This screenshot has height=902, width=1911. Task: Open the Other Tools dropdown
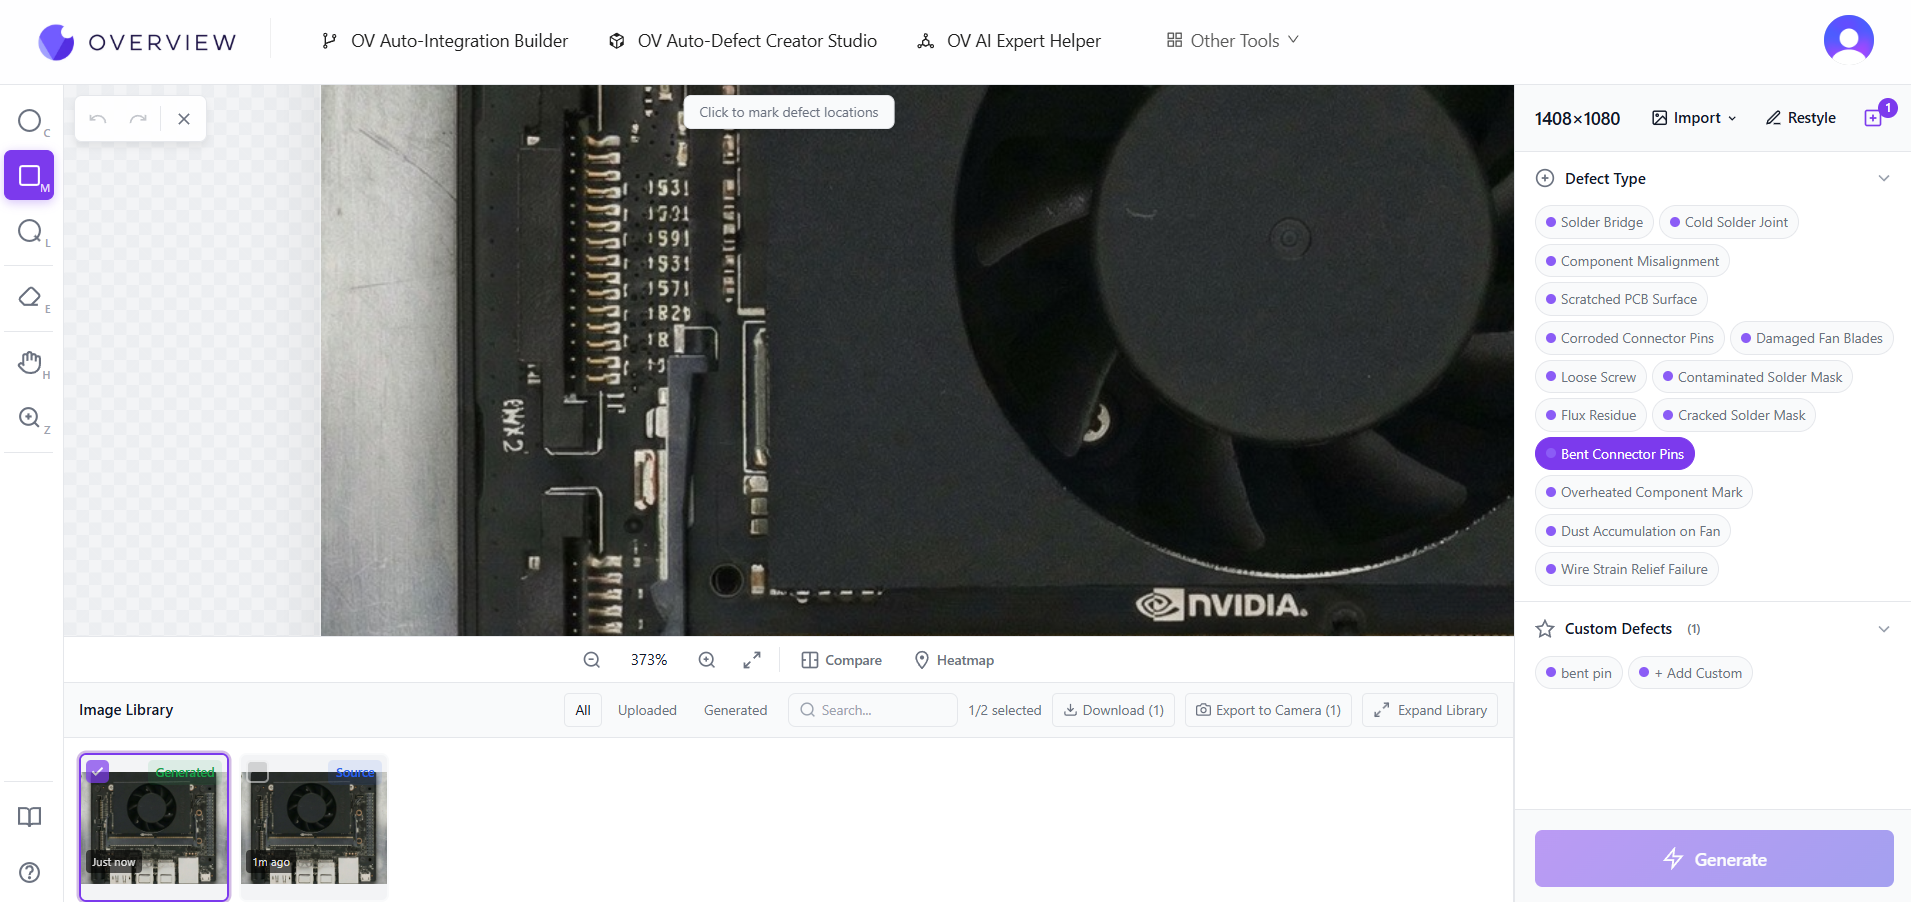1232,41
